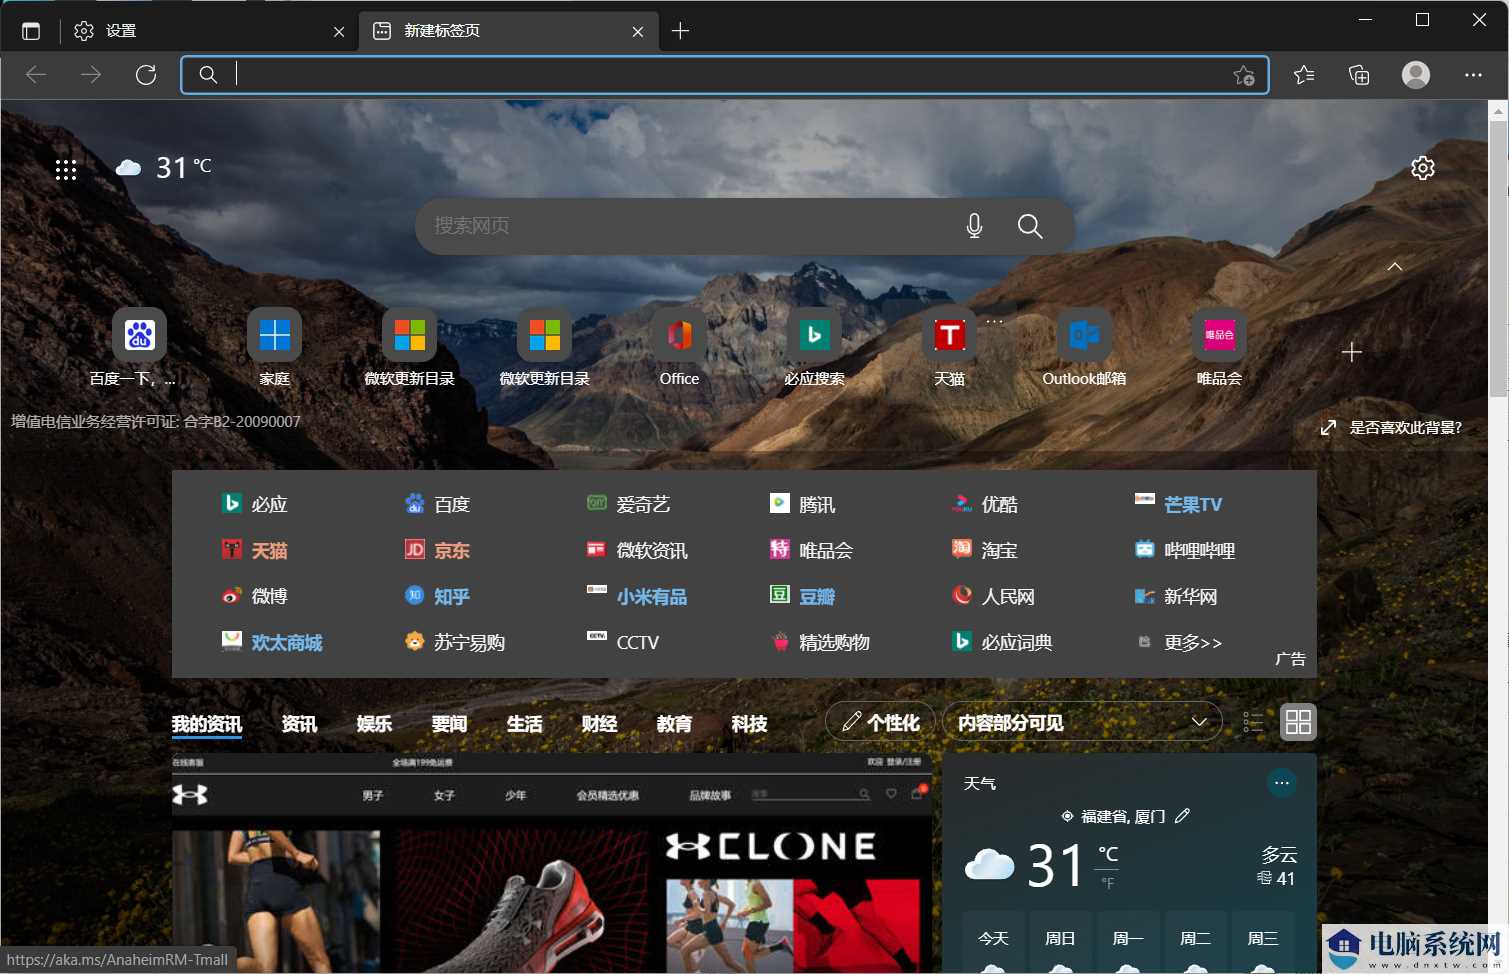Viewport: 1509px width, 974px height.
Task: Open the browser settings and more menu
Action: coord(1473,75)
